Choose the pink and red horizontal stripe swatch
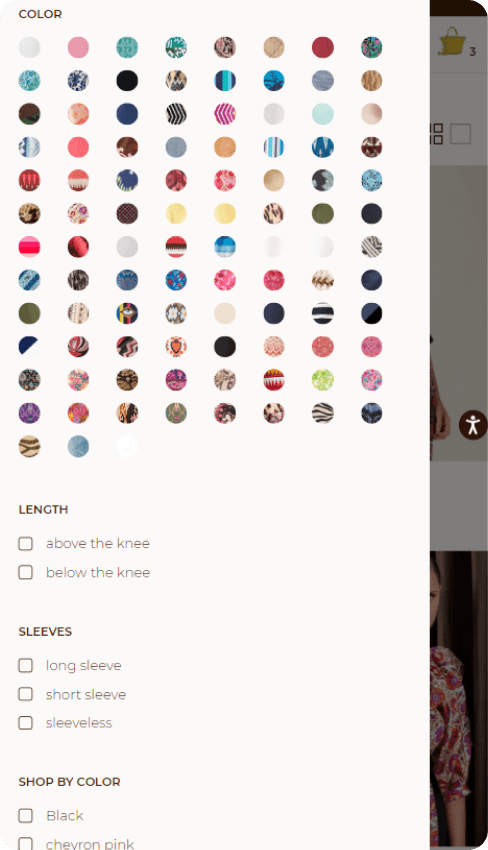Viewport: 488px width, 850px height. 29,247
